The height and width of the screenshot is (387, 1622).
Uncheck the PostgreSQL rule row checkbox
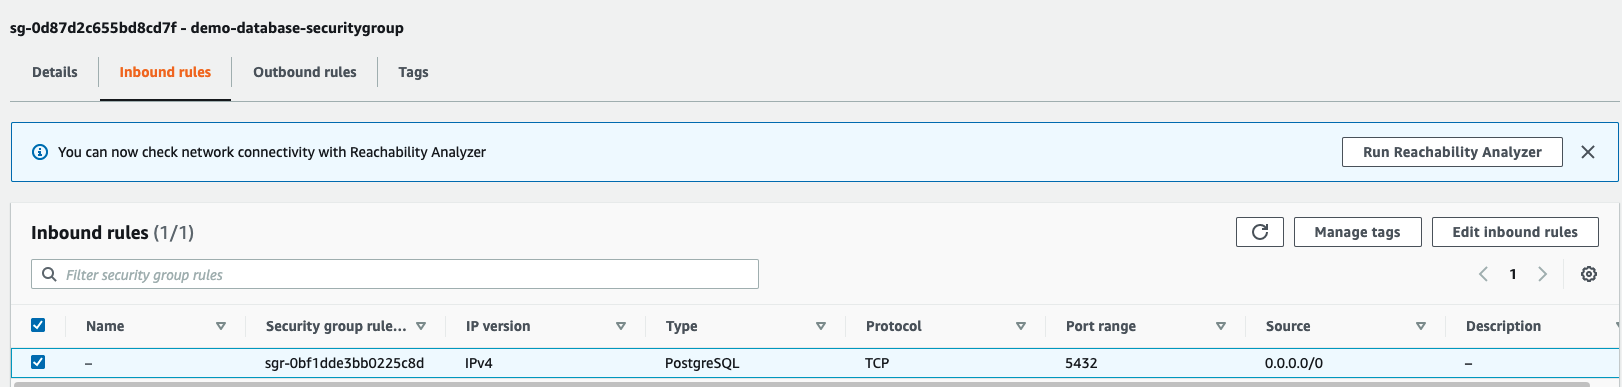(x=38, y=362)
